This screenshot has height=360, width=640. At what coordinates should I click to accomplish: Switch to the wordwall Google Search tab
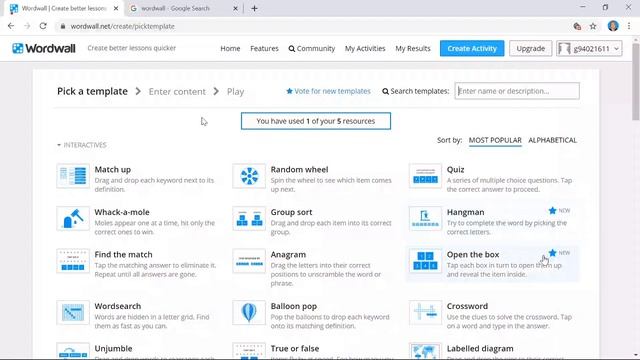[176, 8]
